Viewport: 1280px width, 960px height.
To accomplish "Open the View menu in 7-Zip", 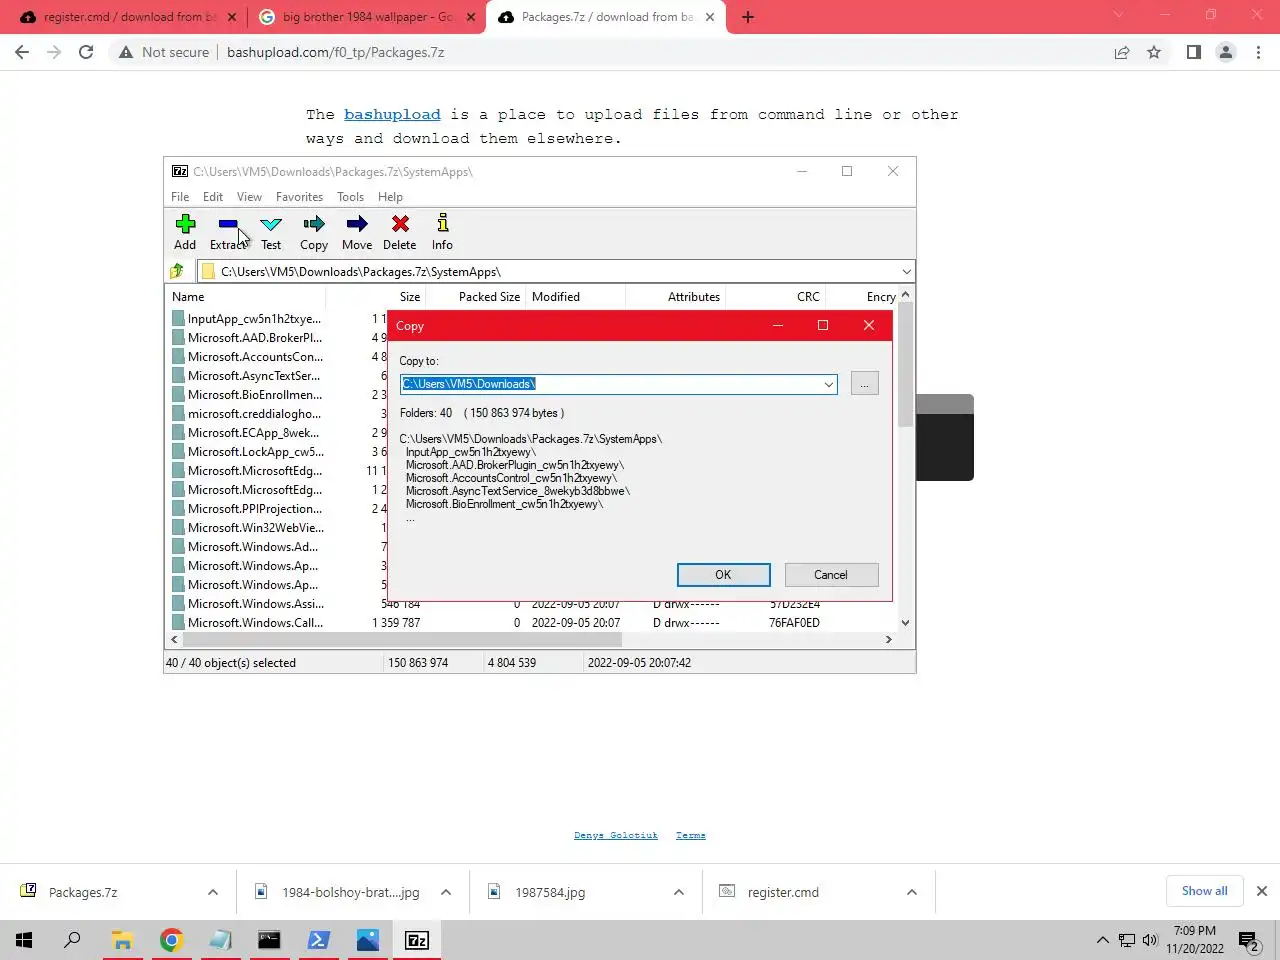I will (x=249, y=197).
